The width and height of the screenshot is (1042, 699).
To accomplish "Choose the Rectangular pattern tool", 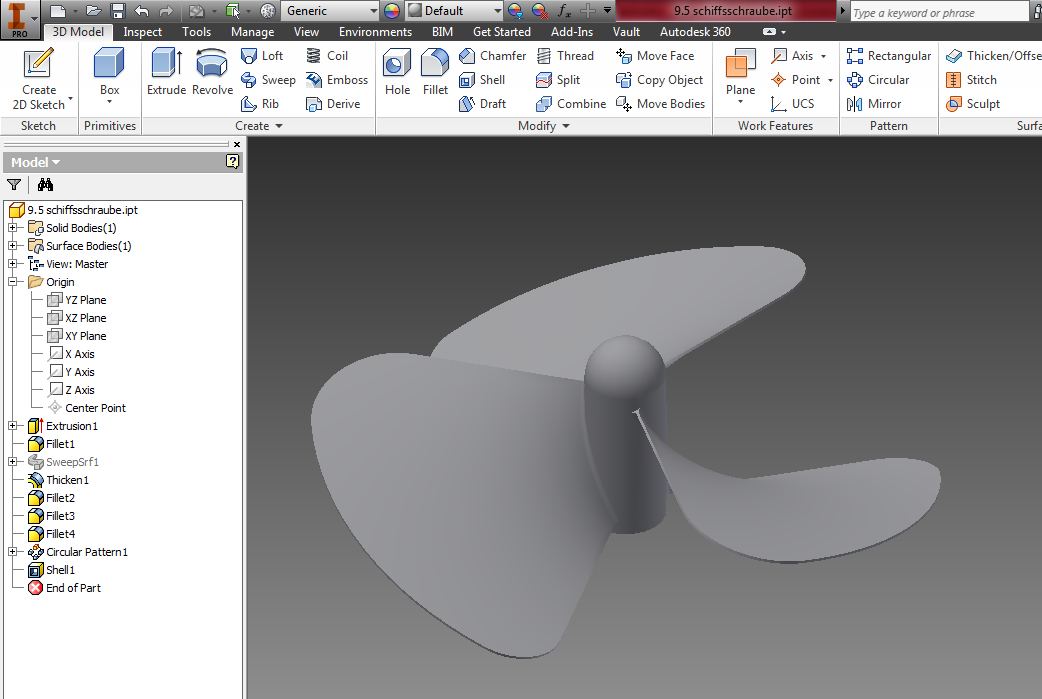I will 888,56.
